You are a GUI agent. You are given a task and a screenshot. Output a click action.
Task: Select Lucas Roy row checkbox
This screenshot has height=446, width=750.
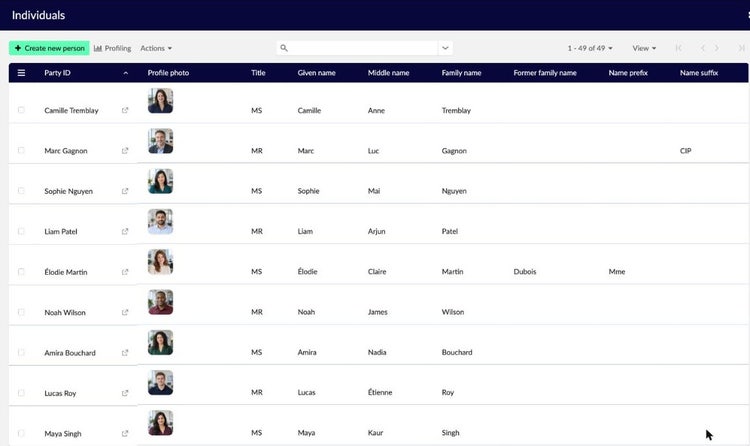pos(21,393)
